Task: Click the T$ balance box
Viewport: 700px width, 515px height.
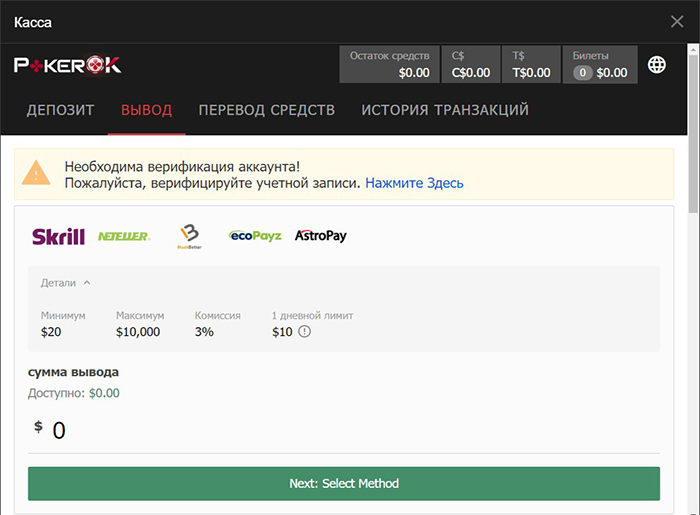Action: coord(531,64)
